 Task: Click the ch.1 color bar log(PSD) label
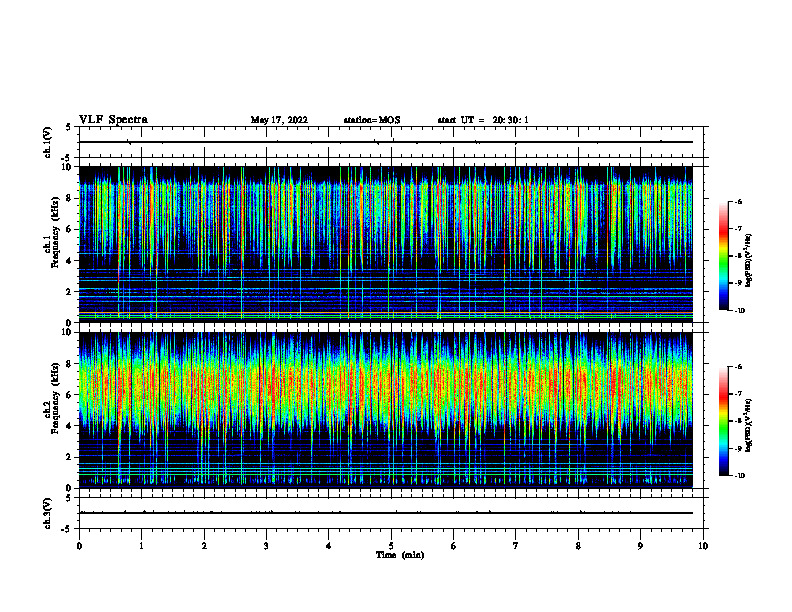[749, 261]
